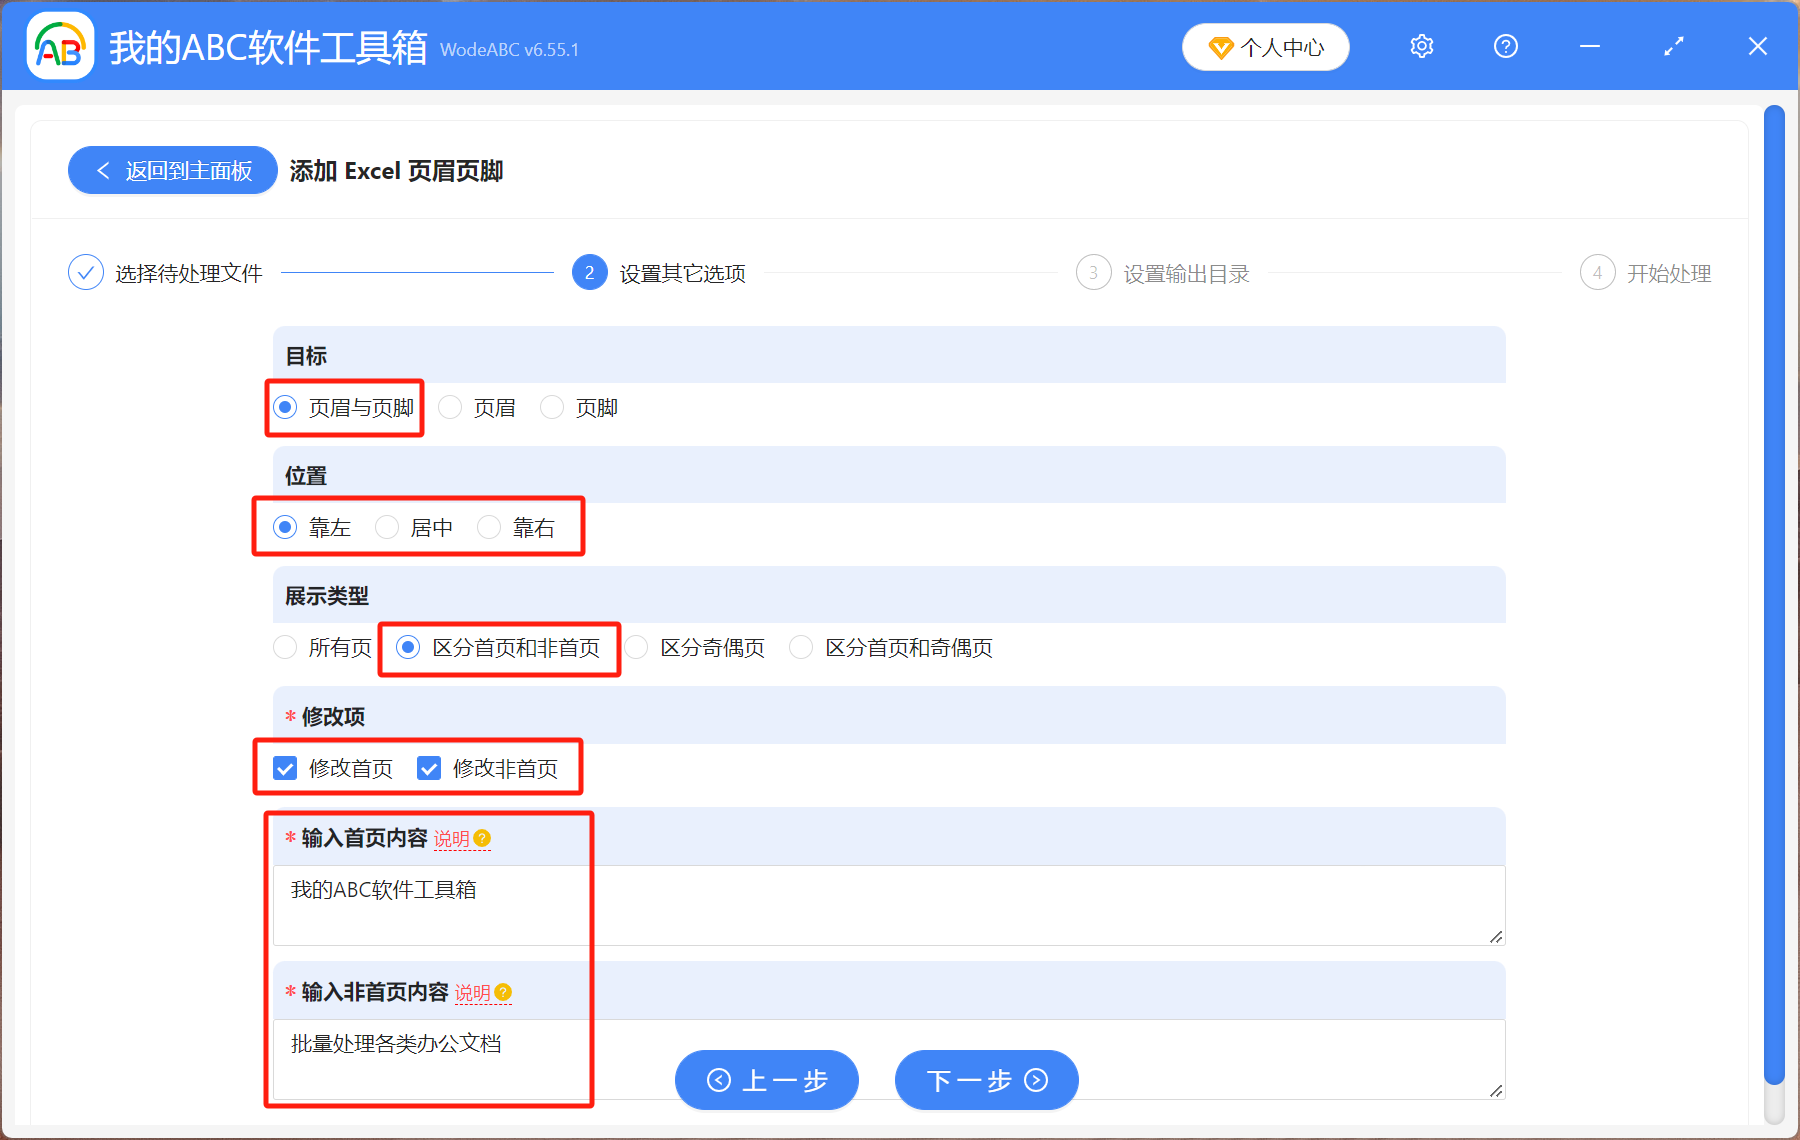Open the settings gear in the title bar
This screenshot has height=1140, width=1800.
pos(1421,46)
